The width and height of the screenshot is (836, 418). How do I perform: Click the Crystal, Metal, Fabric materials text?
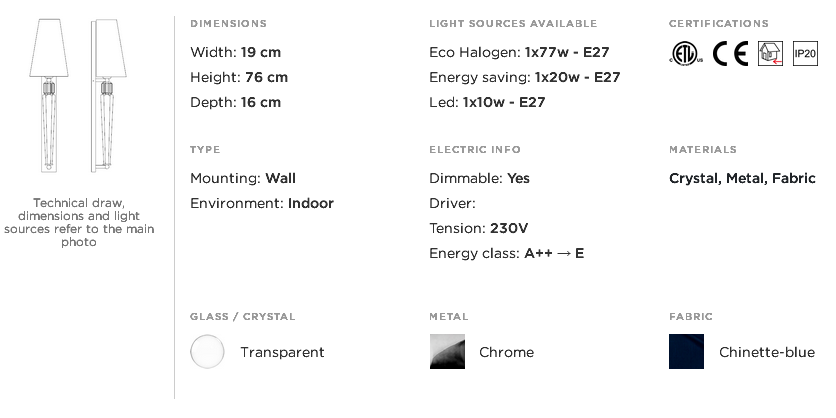[742, 179]
